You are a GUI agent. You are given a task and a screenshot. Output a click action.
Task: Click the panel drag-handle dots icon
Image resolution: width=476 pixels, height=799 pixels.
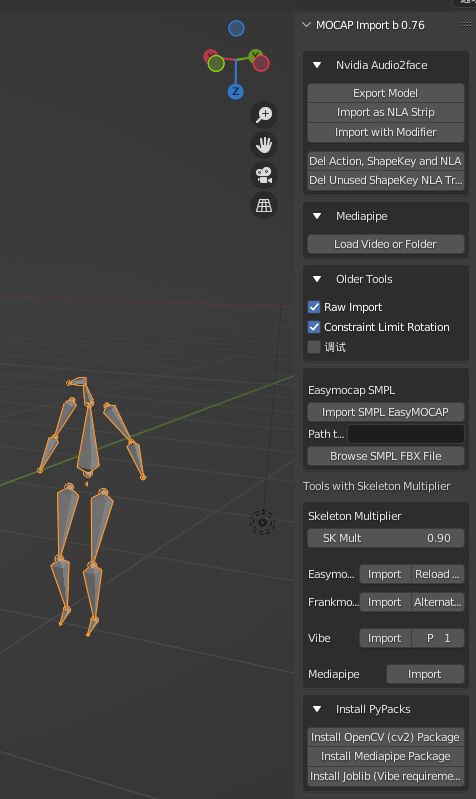coord(465,24)
